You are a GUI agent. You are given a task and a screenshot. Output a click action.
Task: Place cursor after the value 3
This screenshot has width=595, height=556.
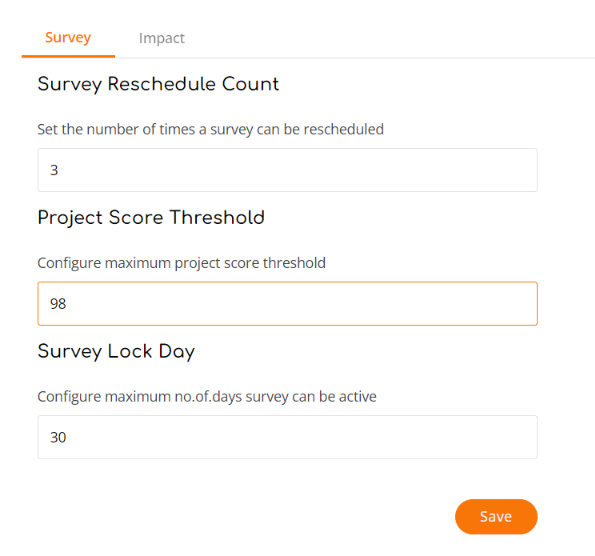[x=60, y=170]
